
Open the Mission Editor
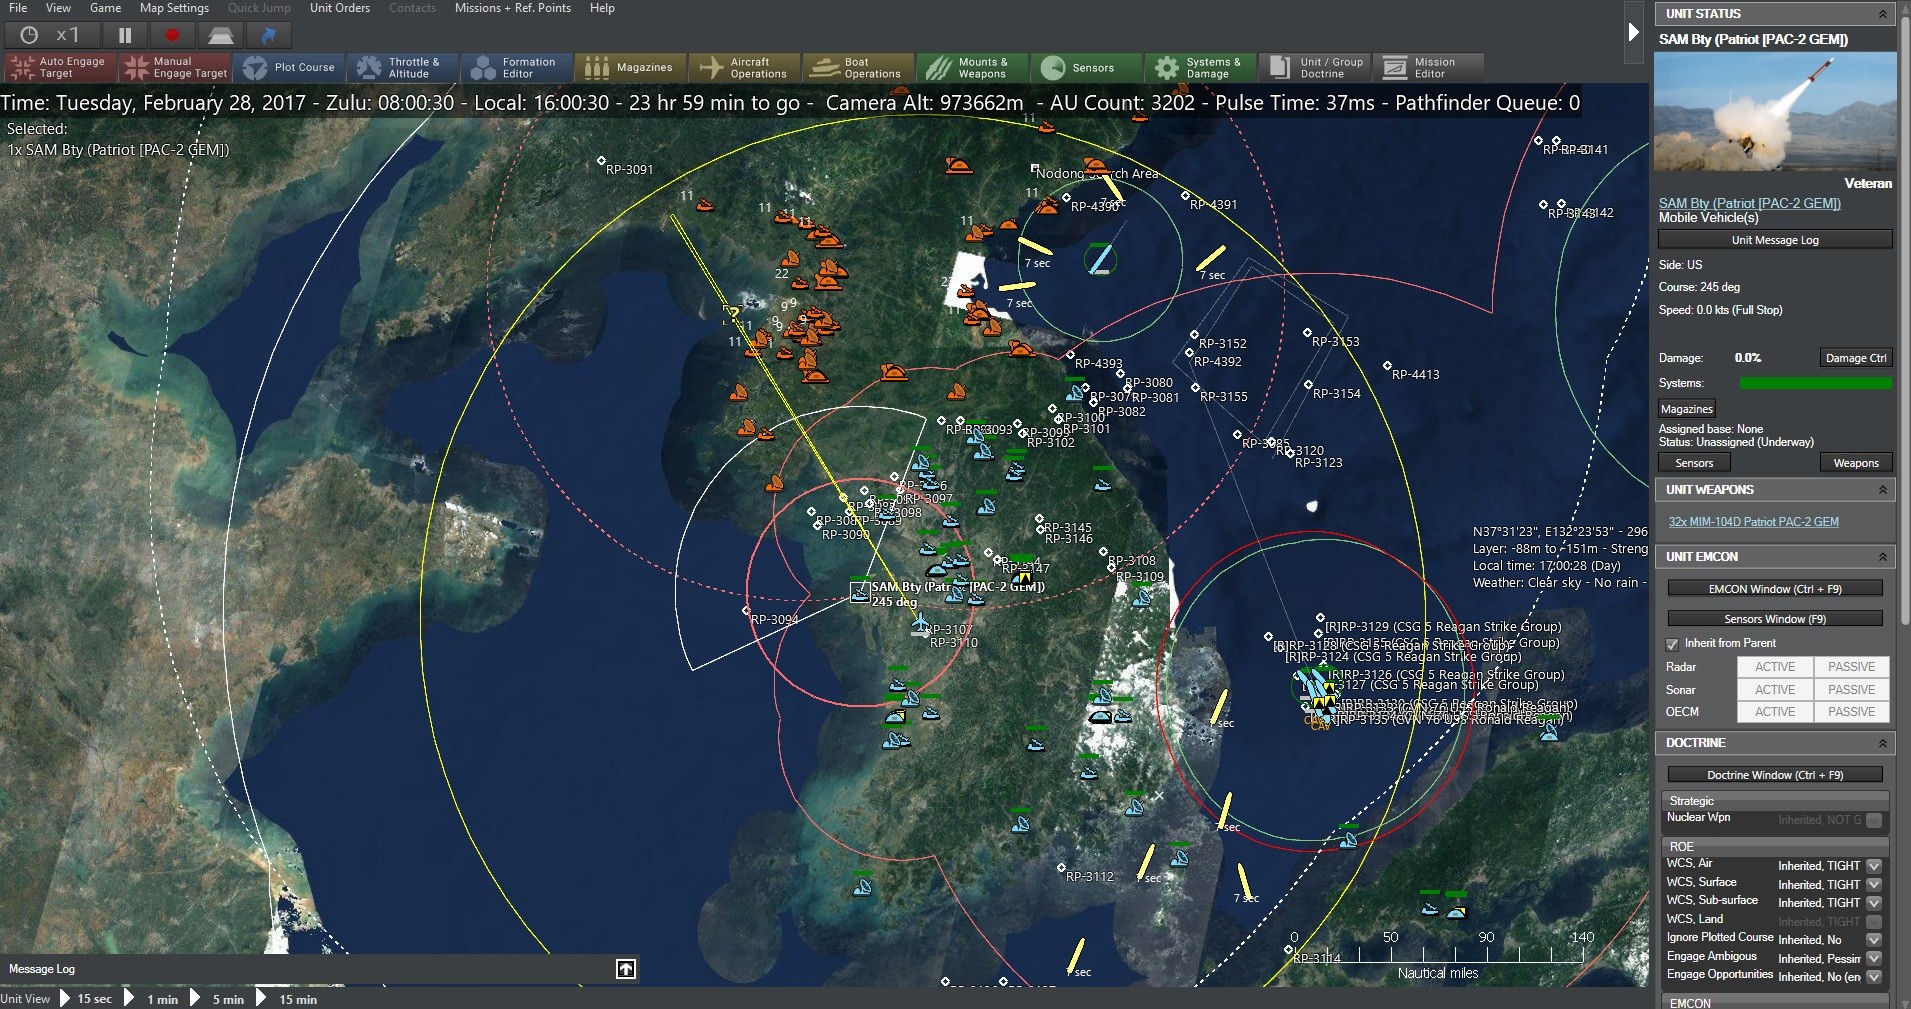click(x=1428, y=67)
